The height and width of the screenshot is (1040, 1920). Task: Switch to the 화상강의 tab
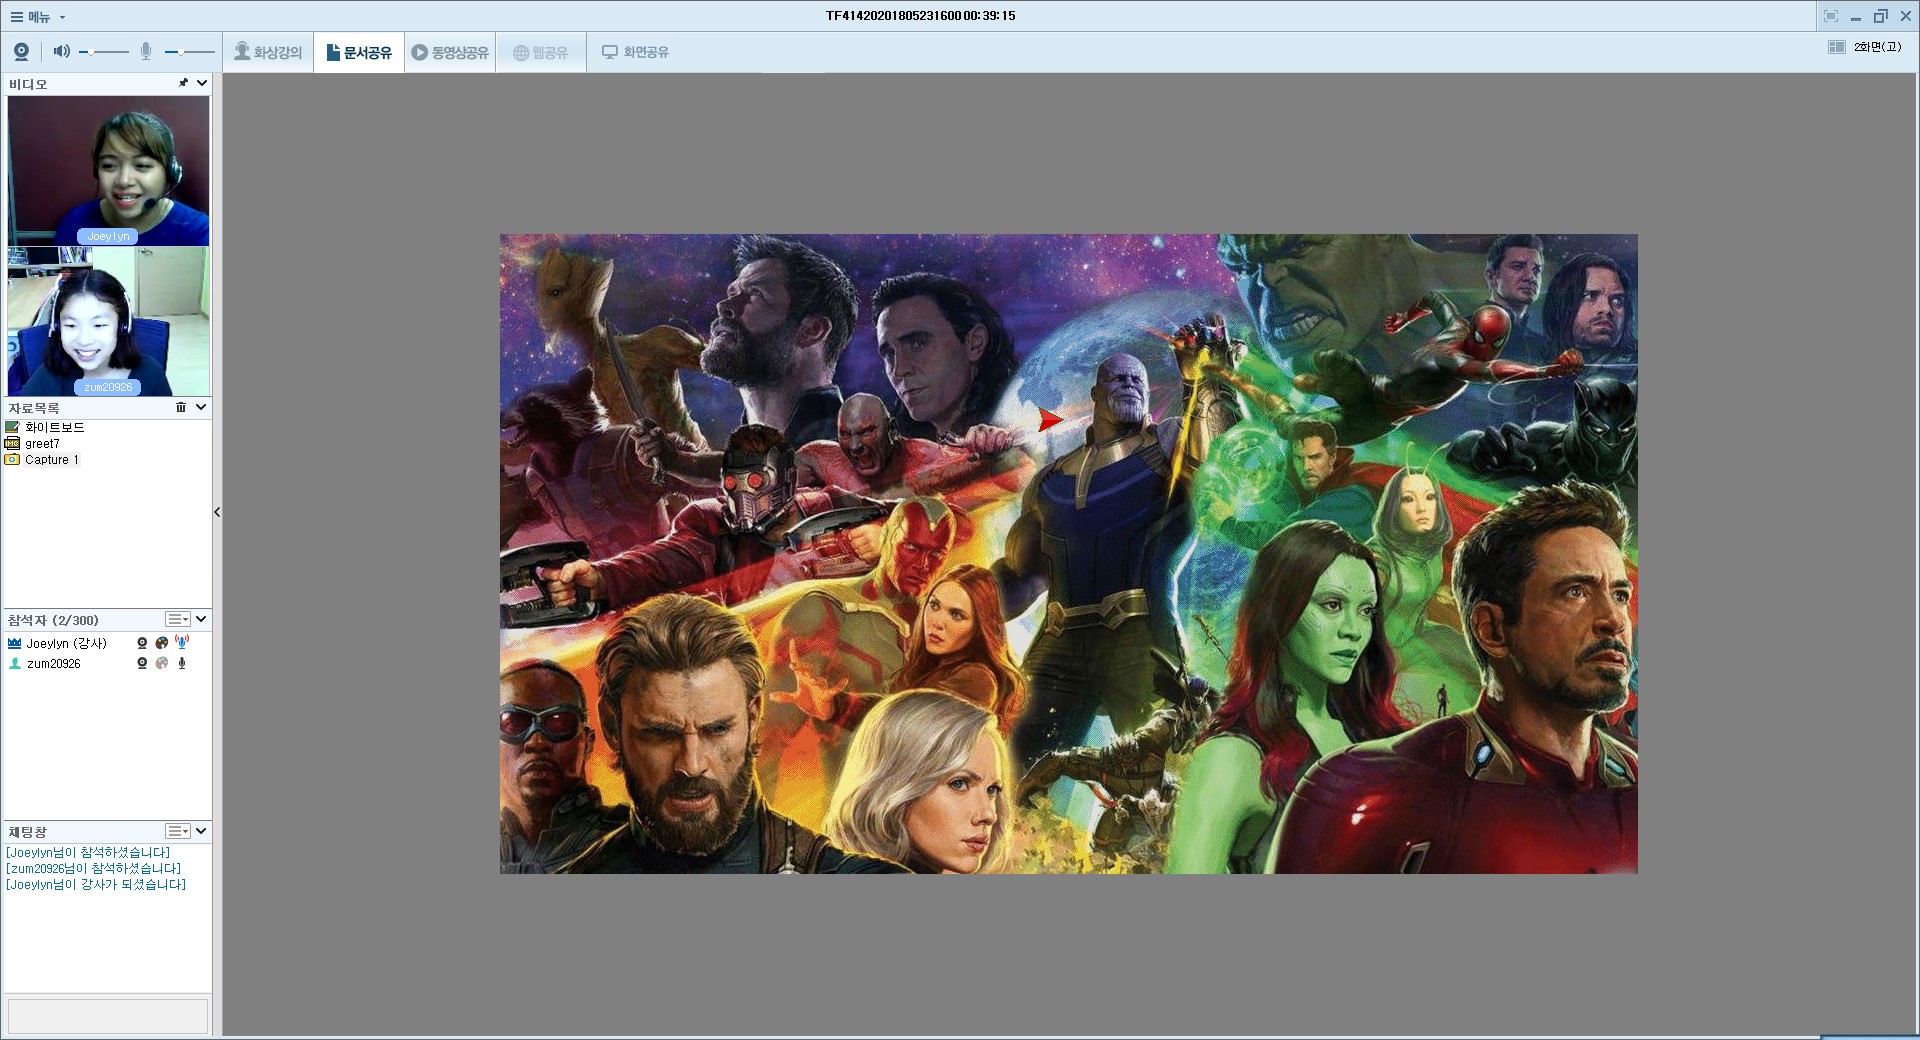coord(268,52)
